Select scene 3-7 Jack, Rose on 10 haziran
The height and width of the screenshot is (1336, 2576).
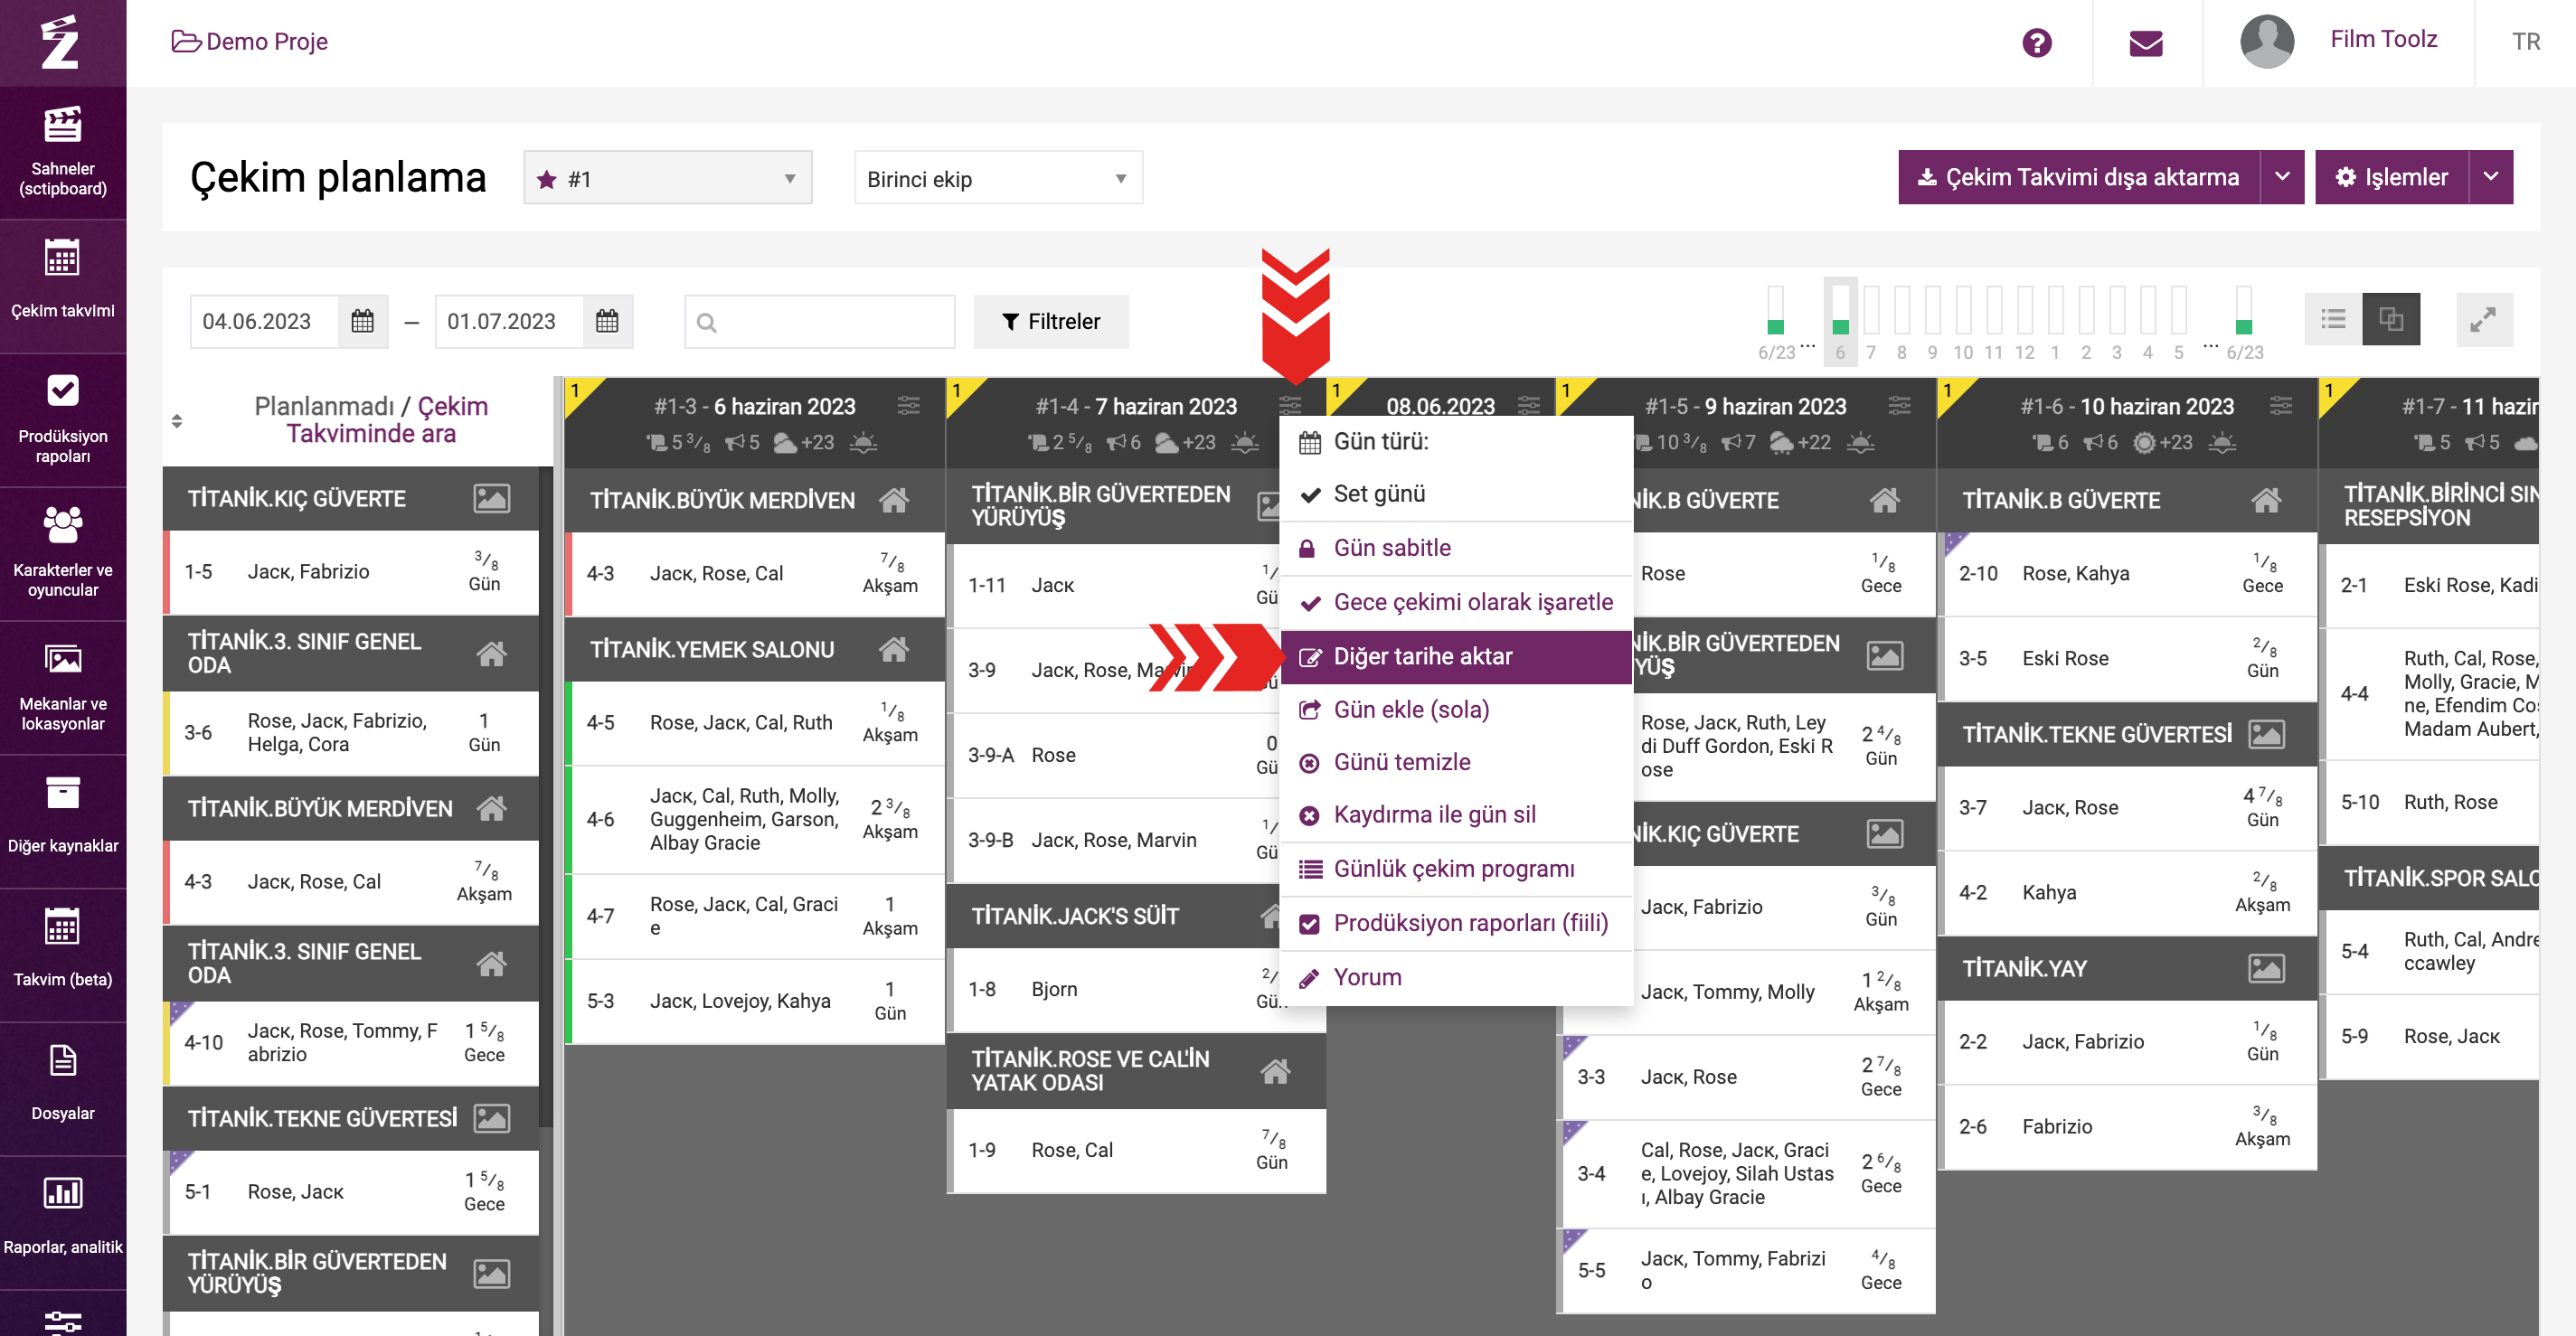pyautogui.click(x=2127, y=808)
